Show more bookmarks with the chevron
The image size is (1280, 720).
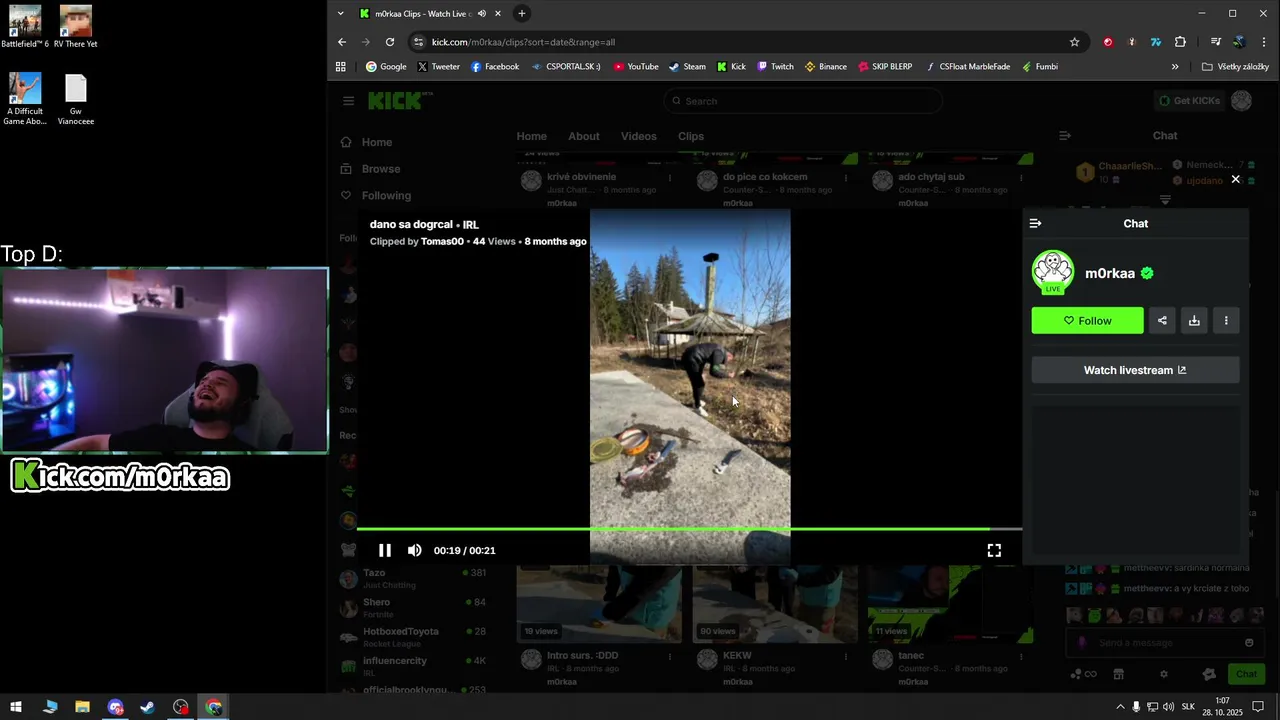coord(1175,67)
